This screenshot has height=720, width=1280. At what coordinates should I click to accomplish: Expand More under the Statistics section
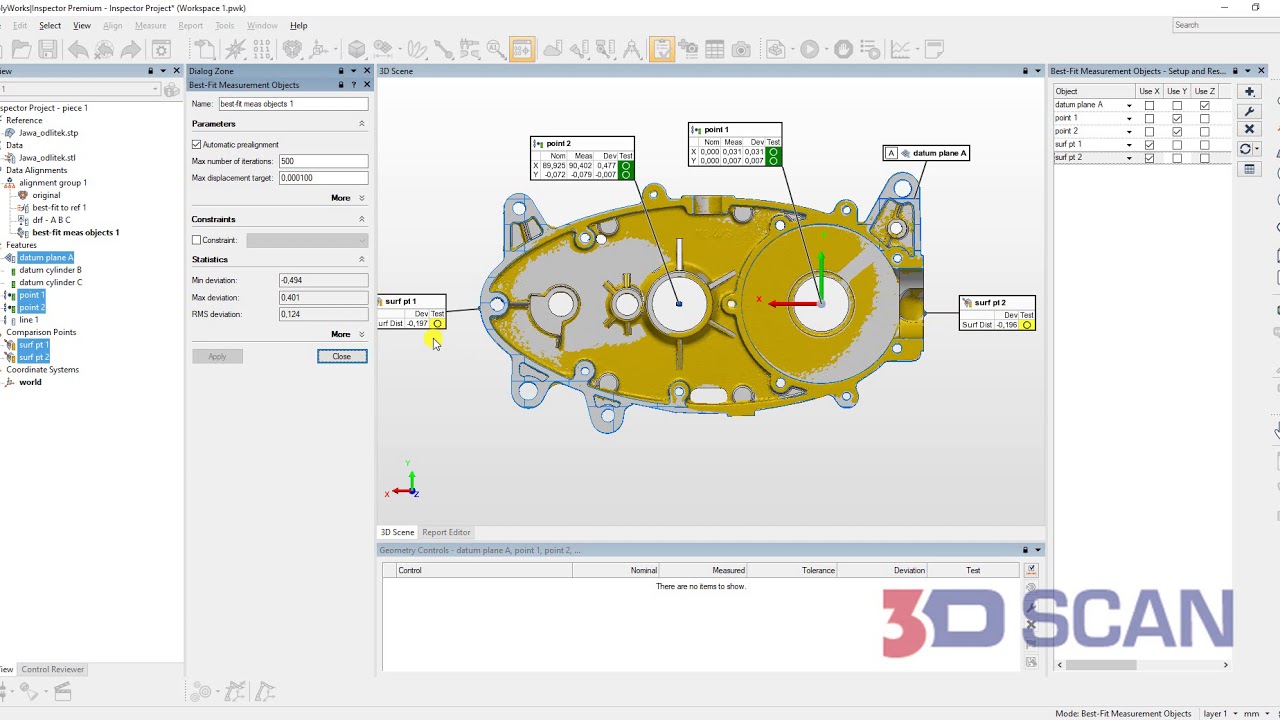pos(341,333)
